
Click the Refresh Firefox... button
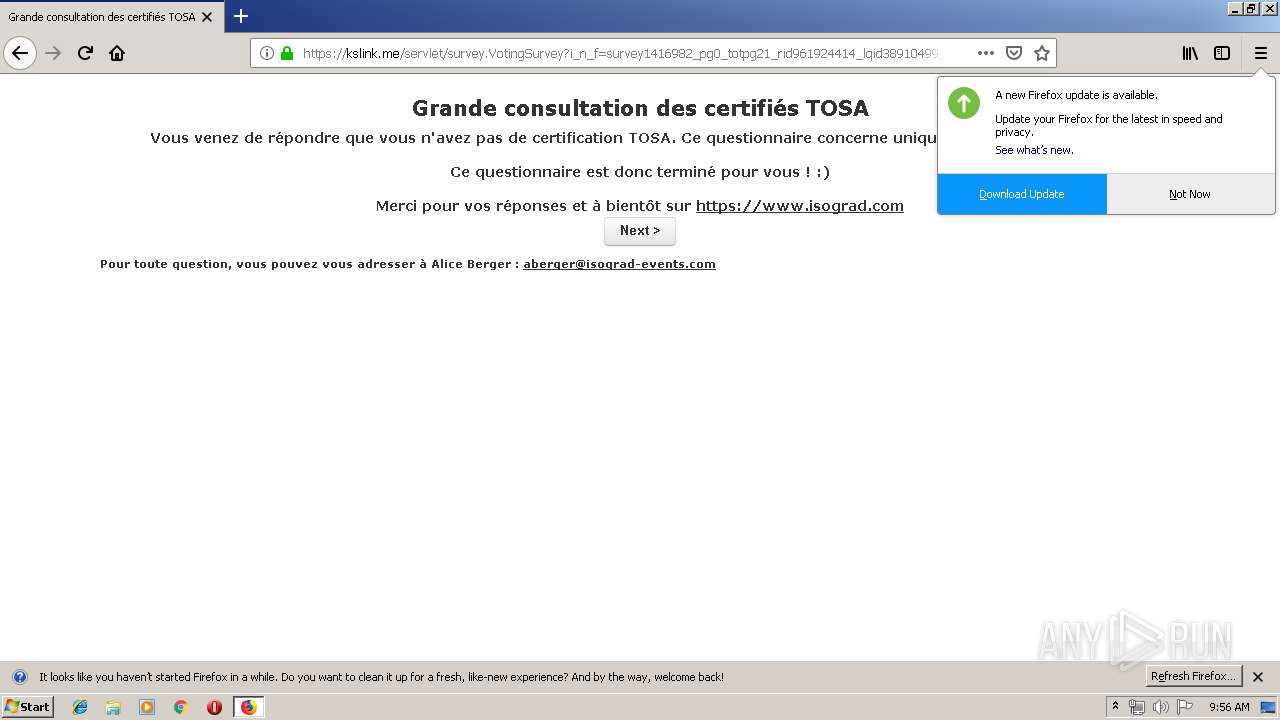pos(1194,676)
